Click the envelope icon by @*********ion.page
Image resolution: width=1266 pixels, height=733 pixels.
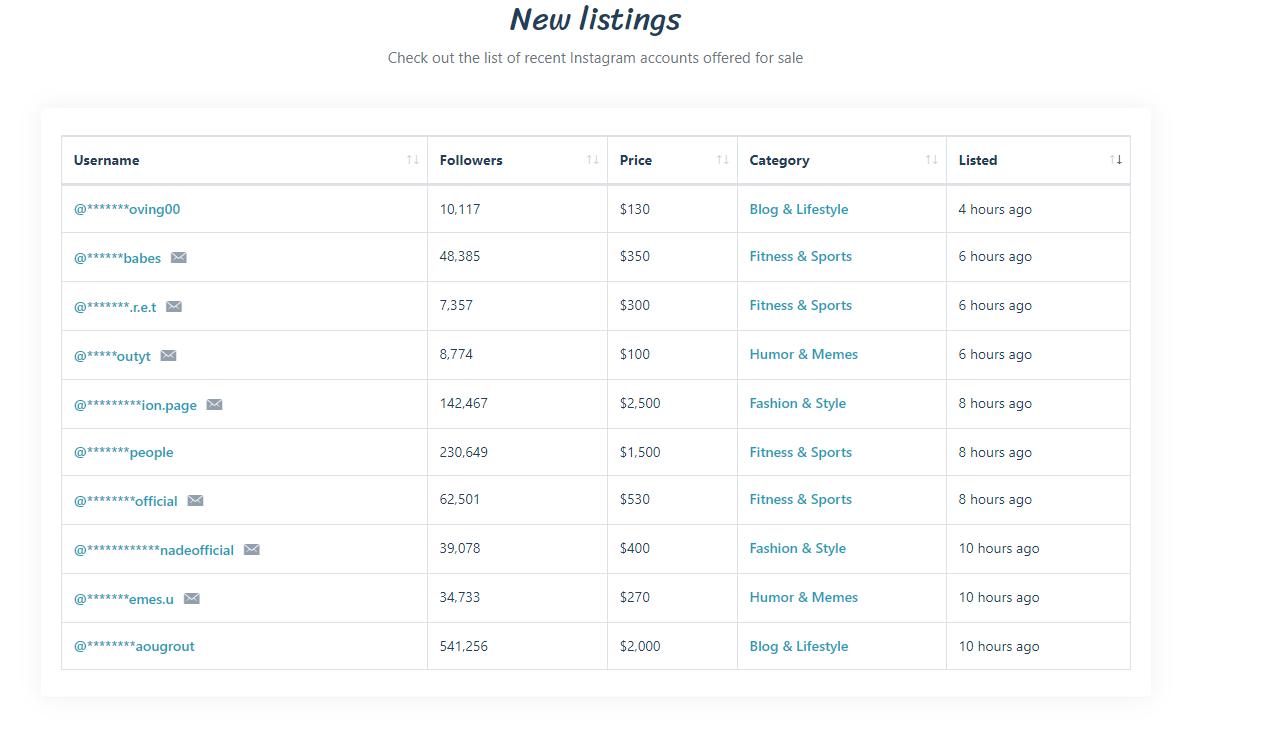click(214, 405)
